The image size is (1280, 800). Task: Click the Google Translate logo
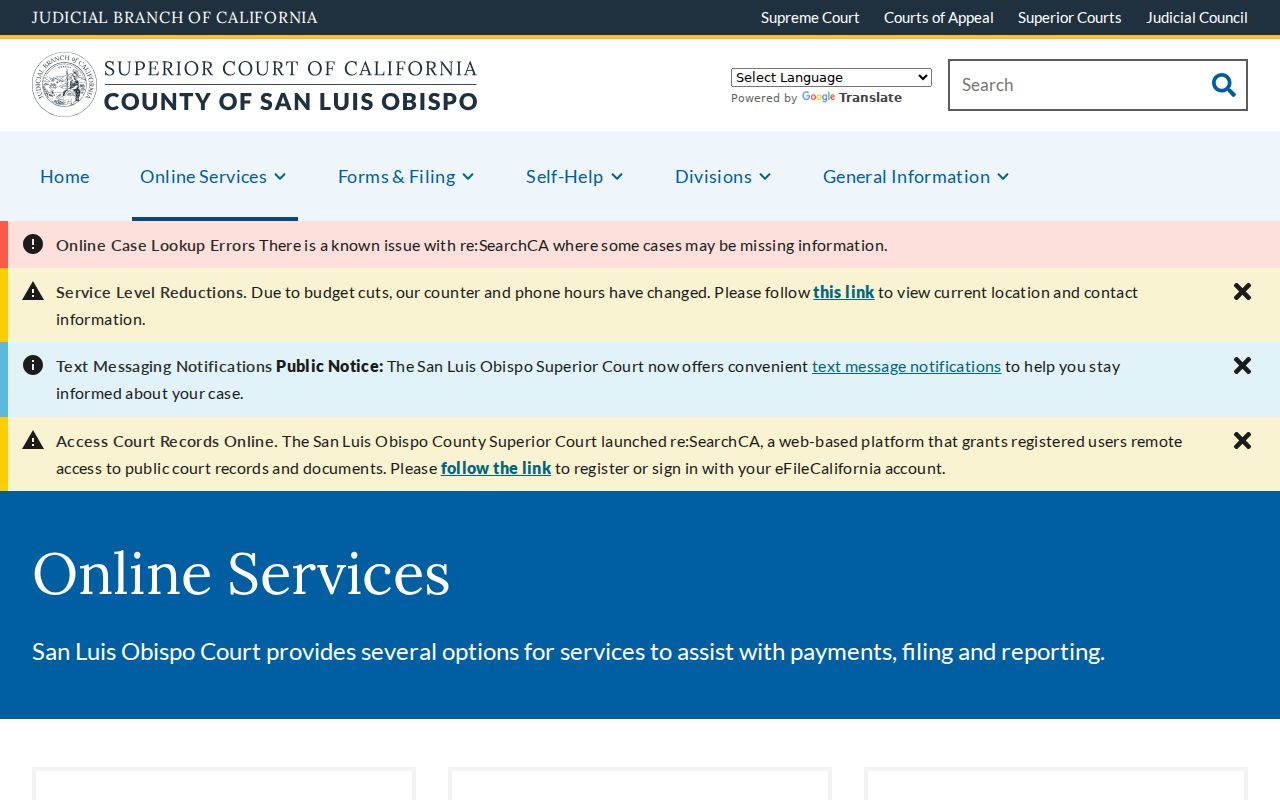pyautogui.click(x=818, y=98)
